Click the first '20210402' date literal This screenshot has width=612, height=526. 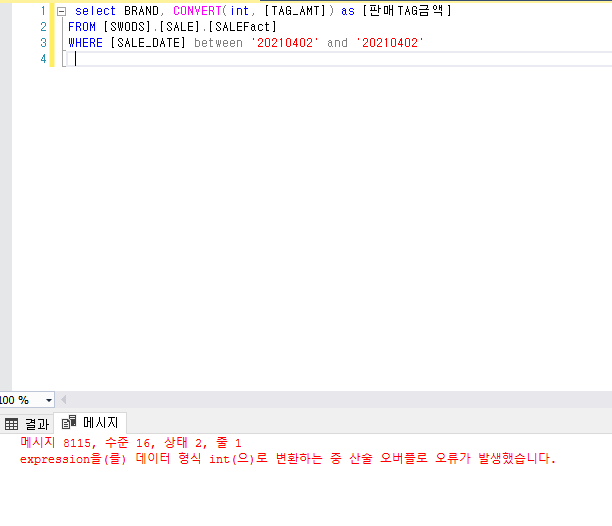pos(285,43)
